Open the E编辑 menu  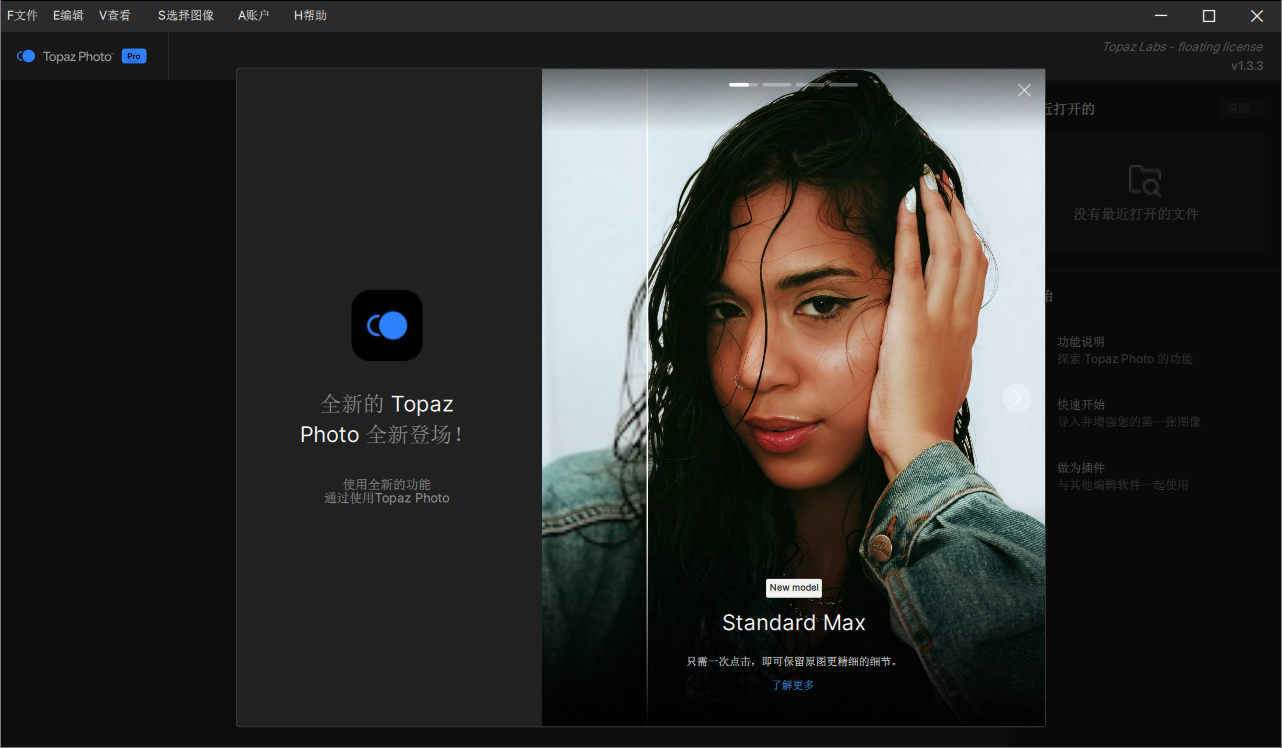67,15
